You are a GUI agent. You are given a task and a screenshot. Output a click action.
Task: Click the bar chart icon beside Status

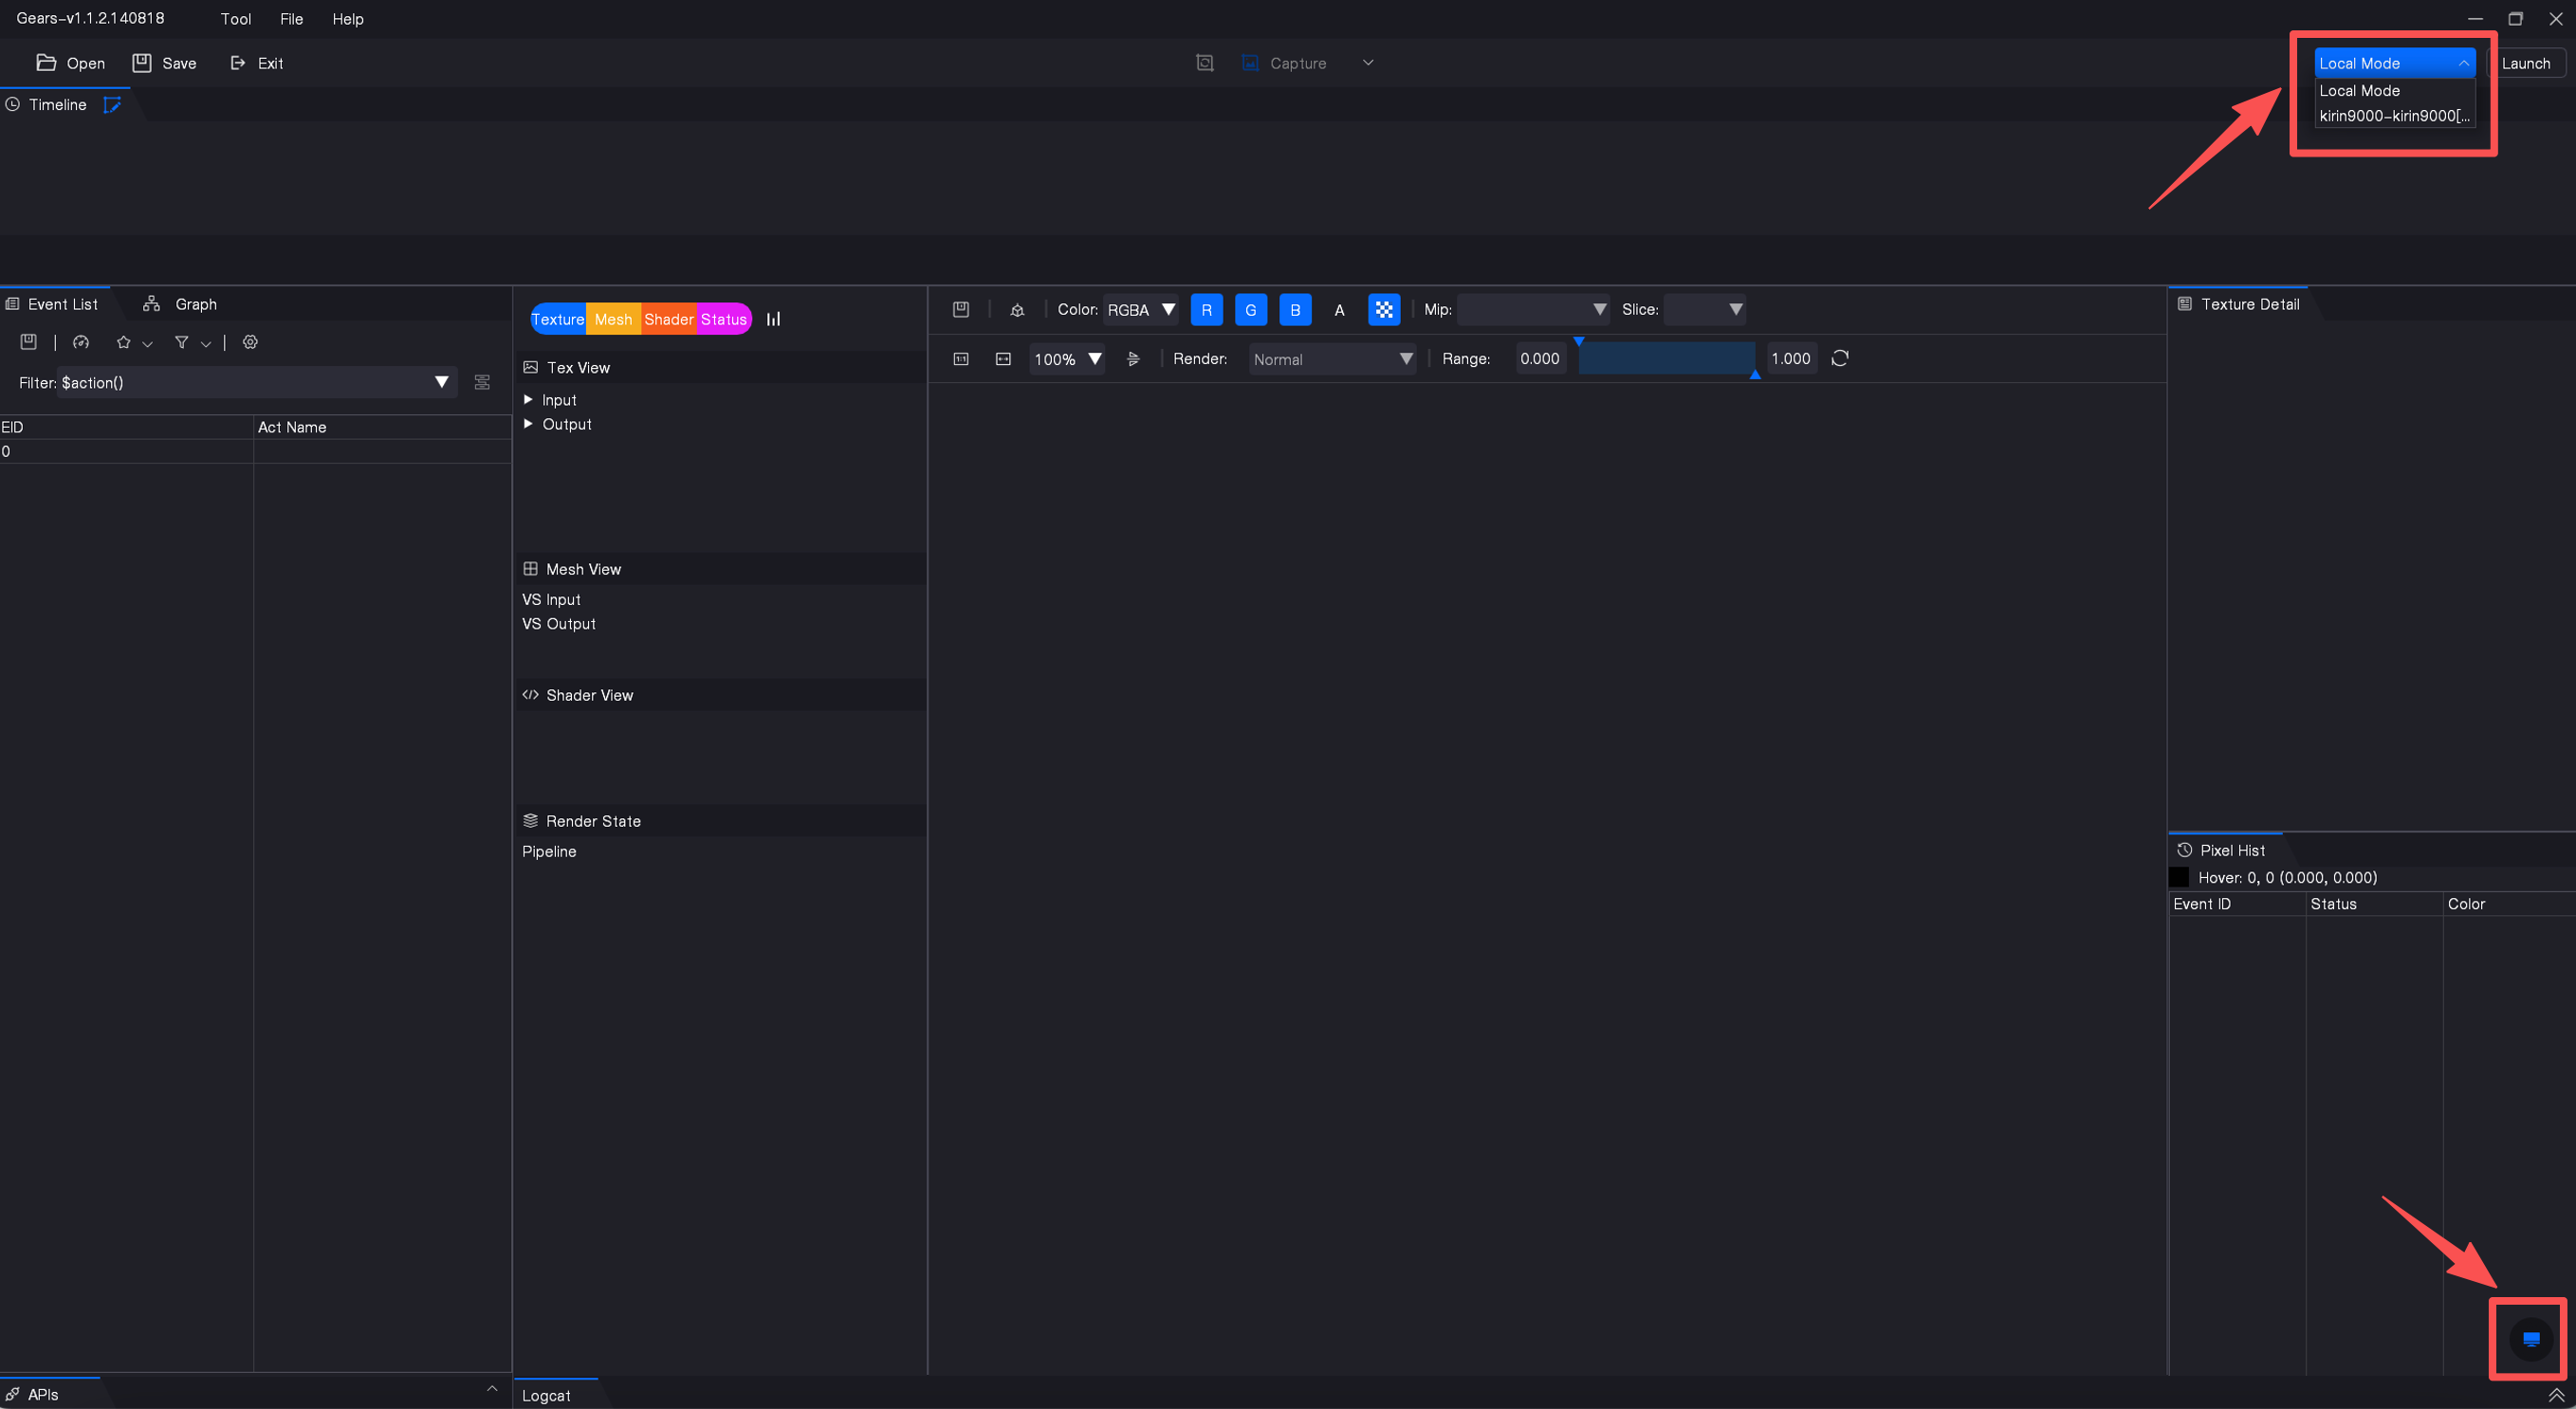(773, 319)
